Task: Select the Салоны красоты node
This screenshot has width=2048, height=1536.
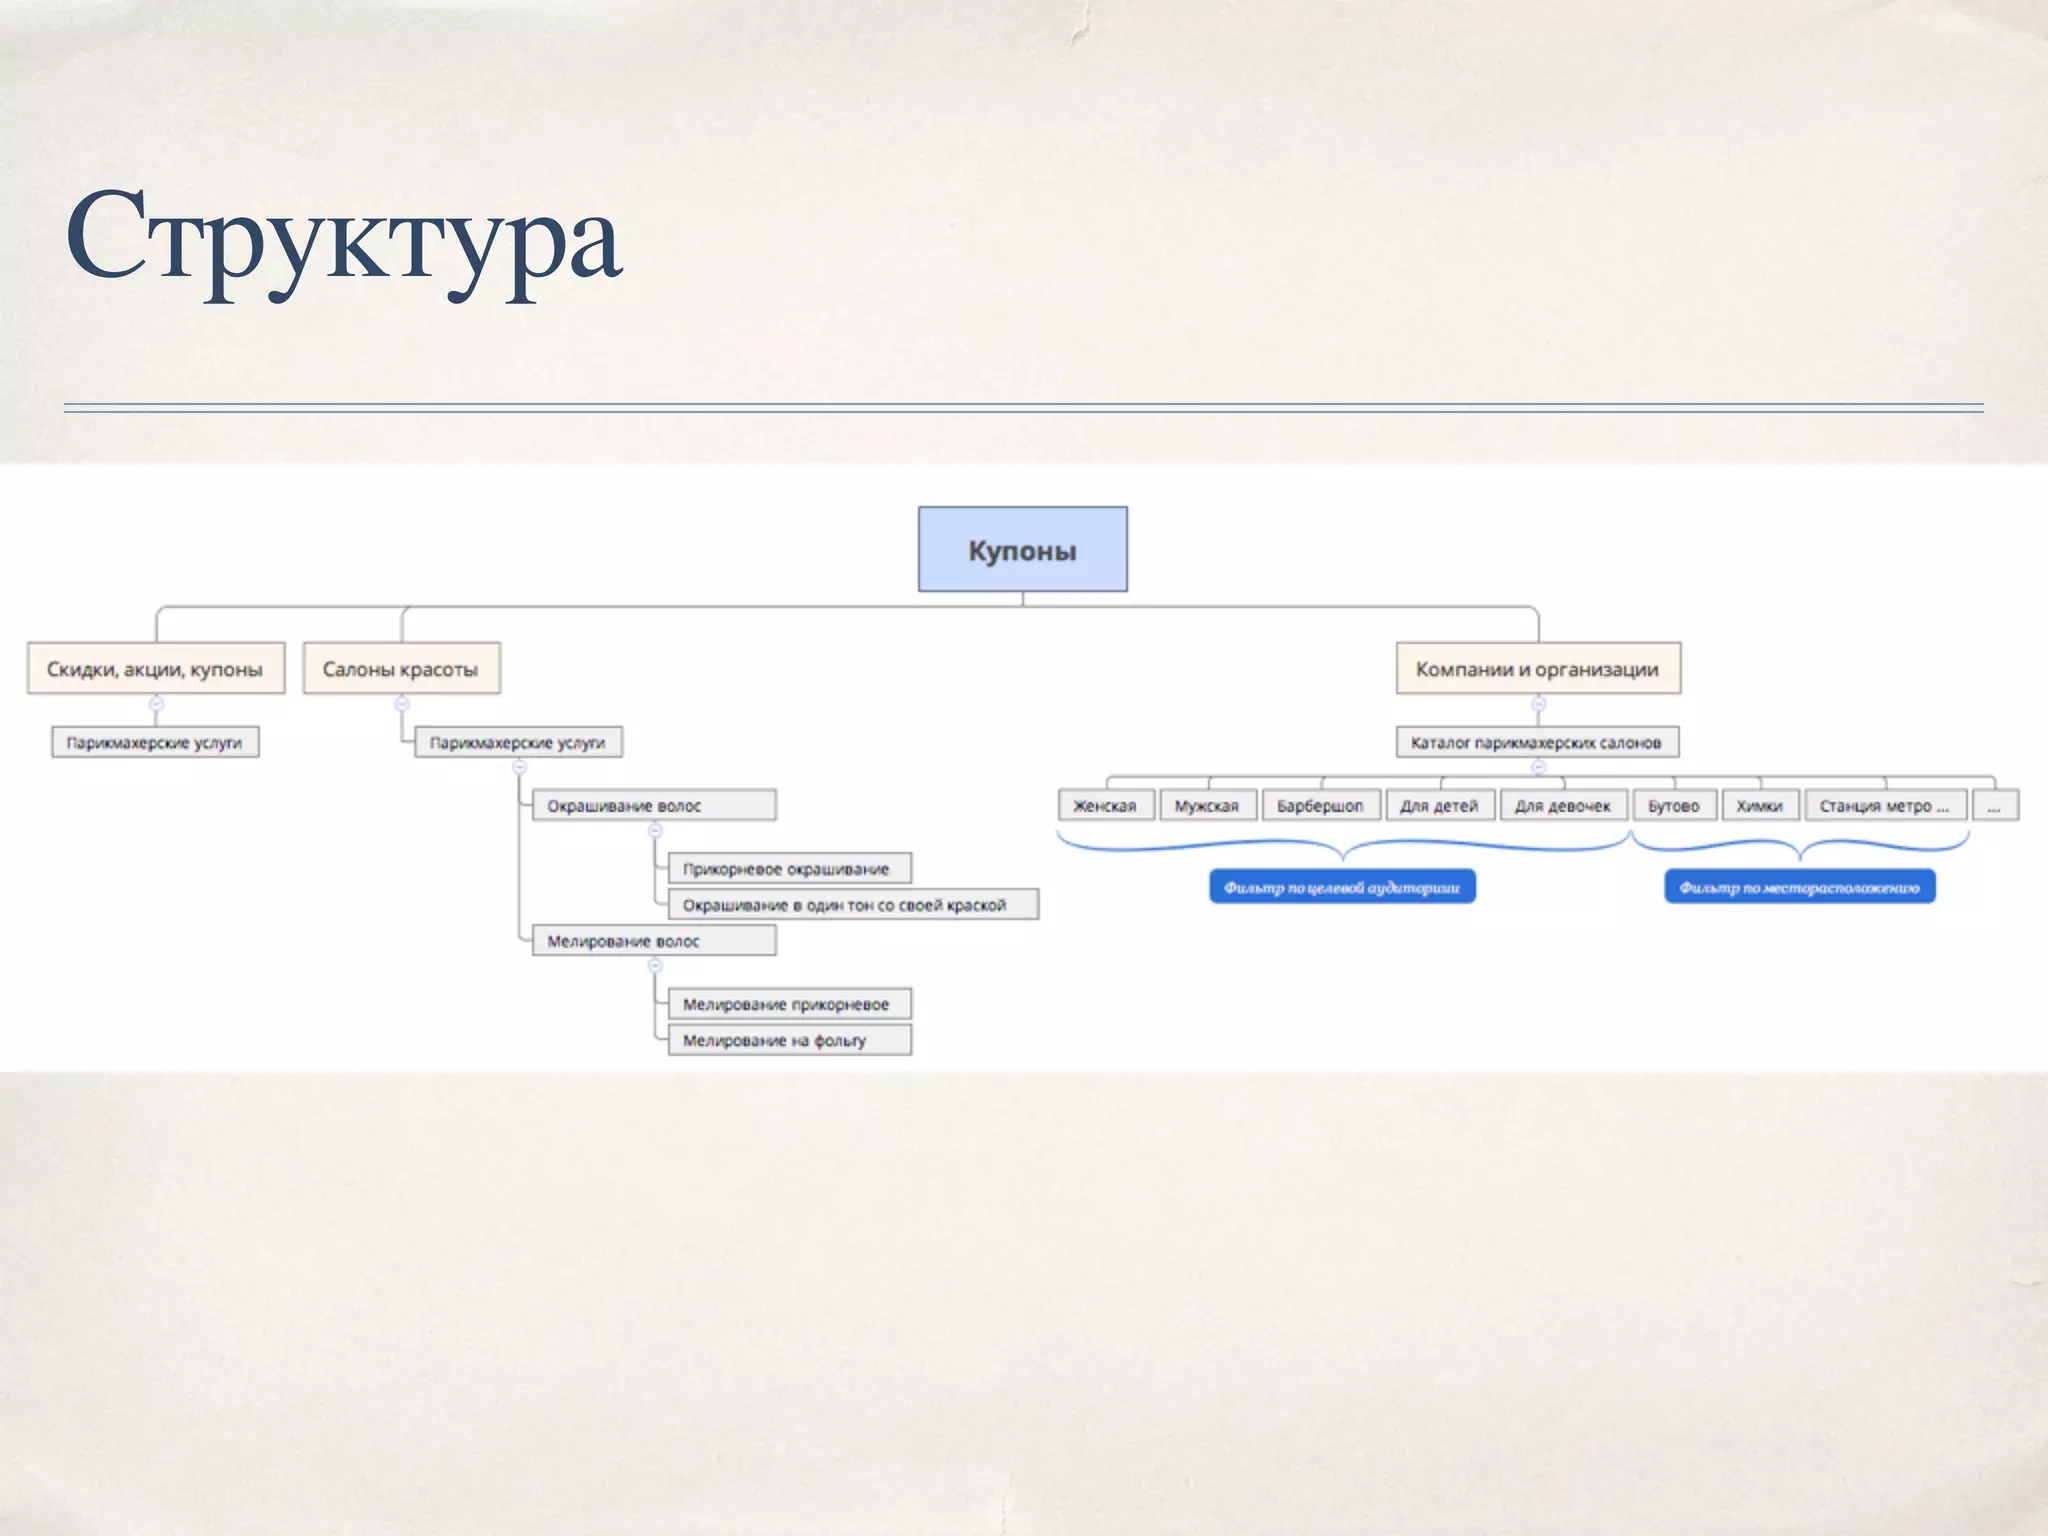Action: coord(401,668)
